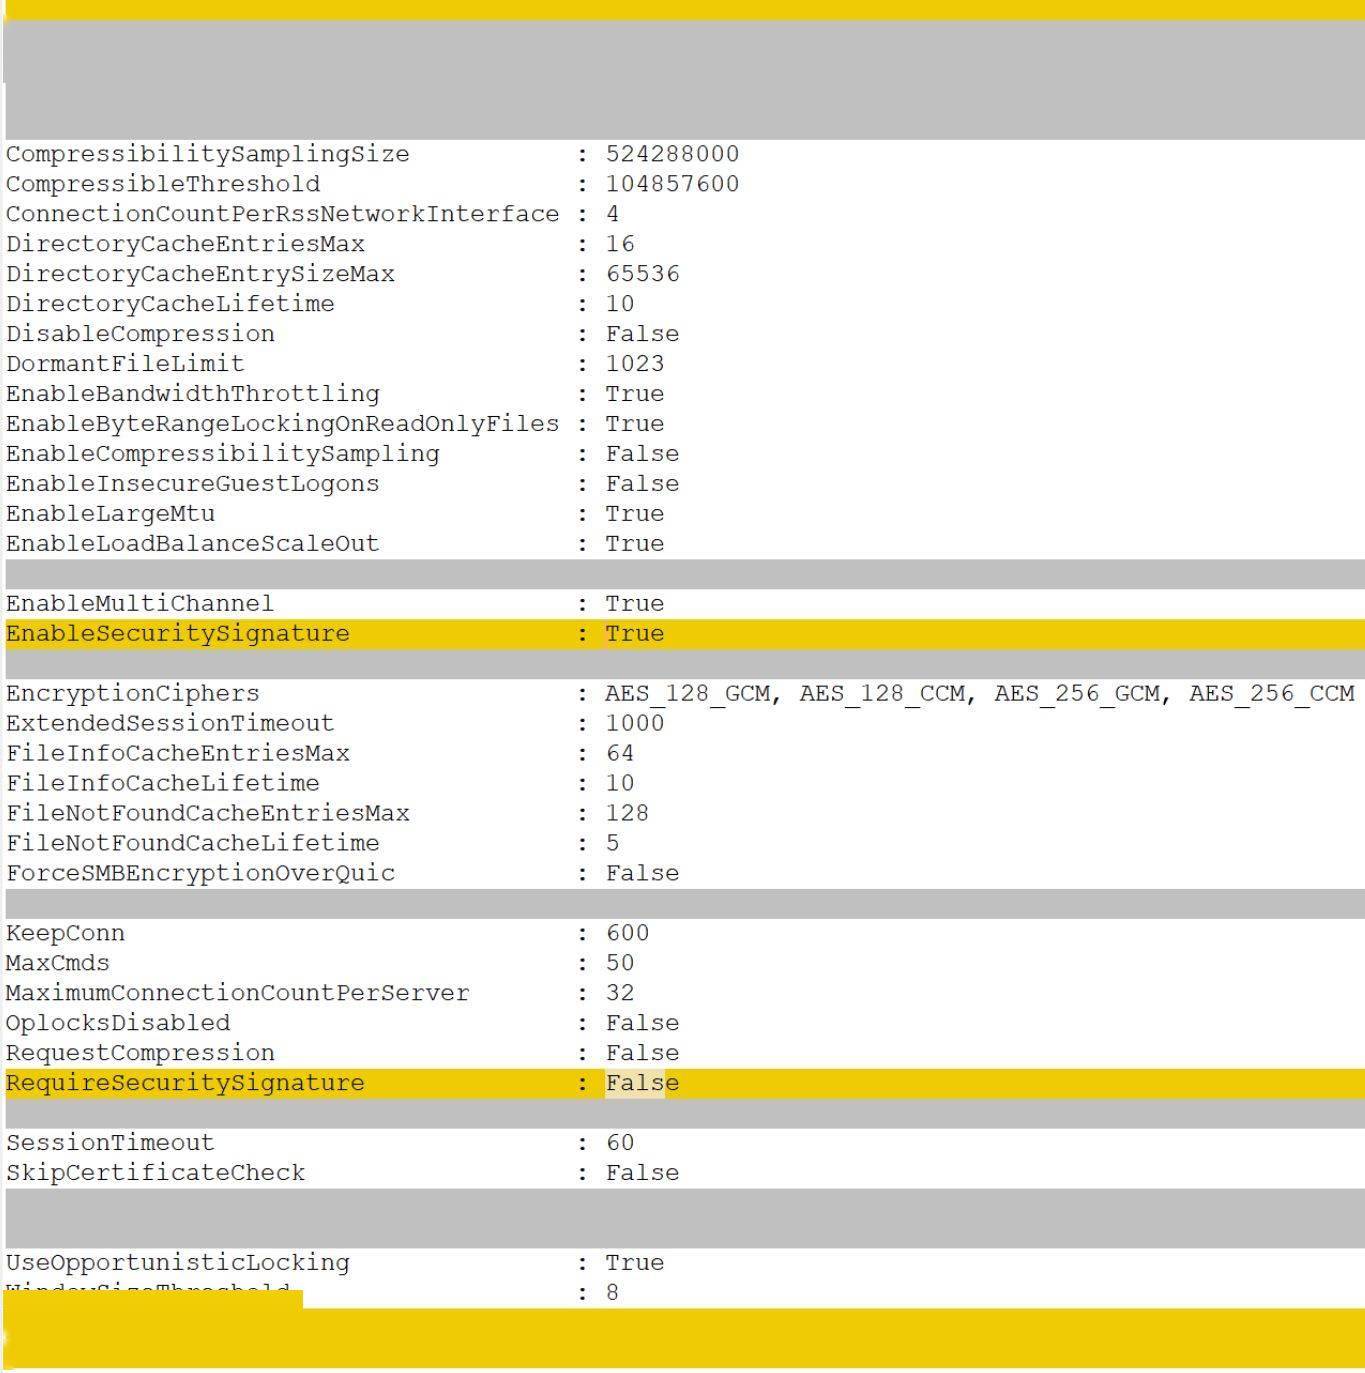Select the OplocksDisabled label

(x=118, y=1024)
